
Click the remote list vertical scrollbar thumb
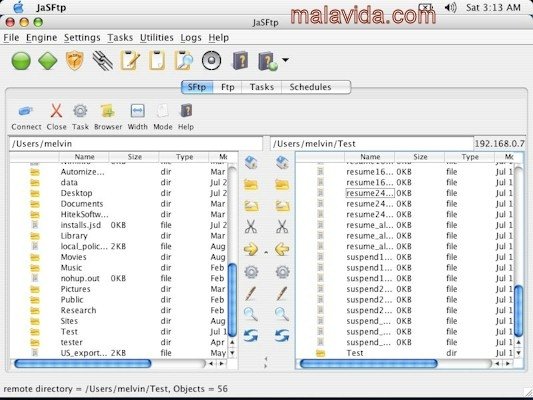519,311
